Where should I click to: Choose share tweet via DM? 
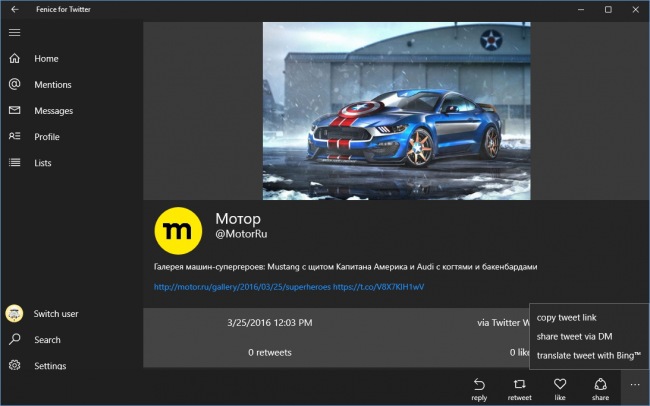click(x=574, y=336)
